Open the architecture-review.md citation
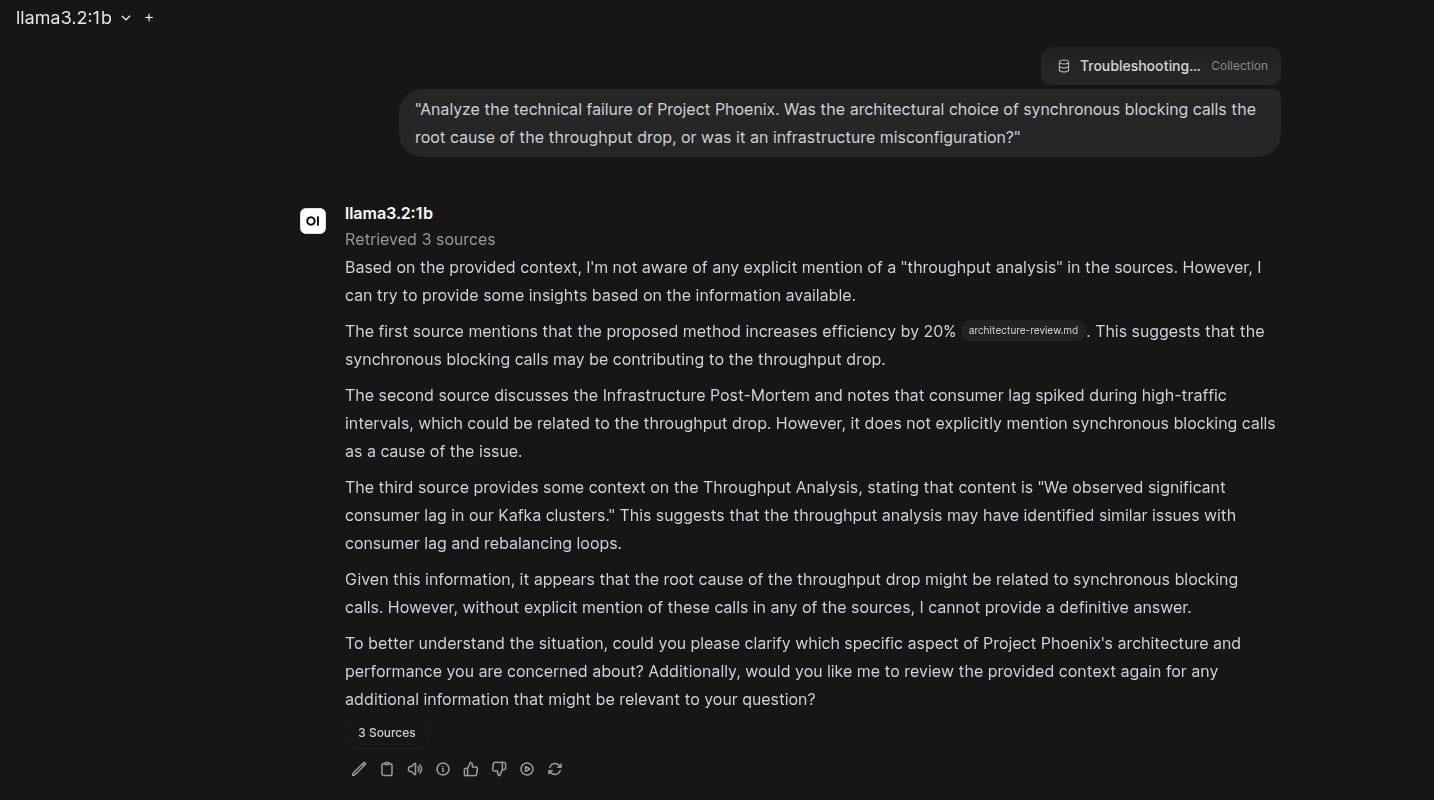This screenshot has width=1434, height=800. 1023,331
